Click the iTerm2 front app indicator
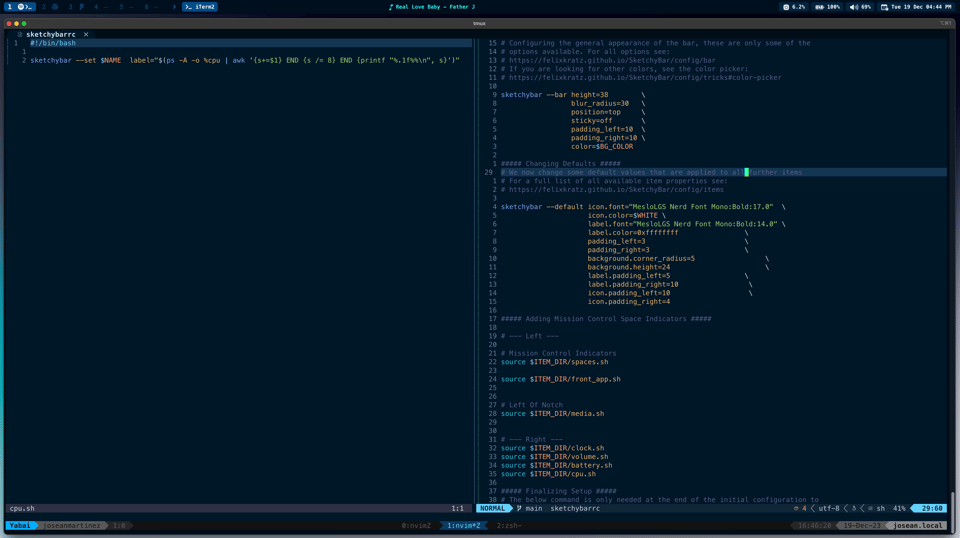Screen dimensions: 960x538 coord(200,7)
